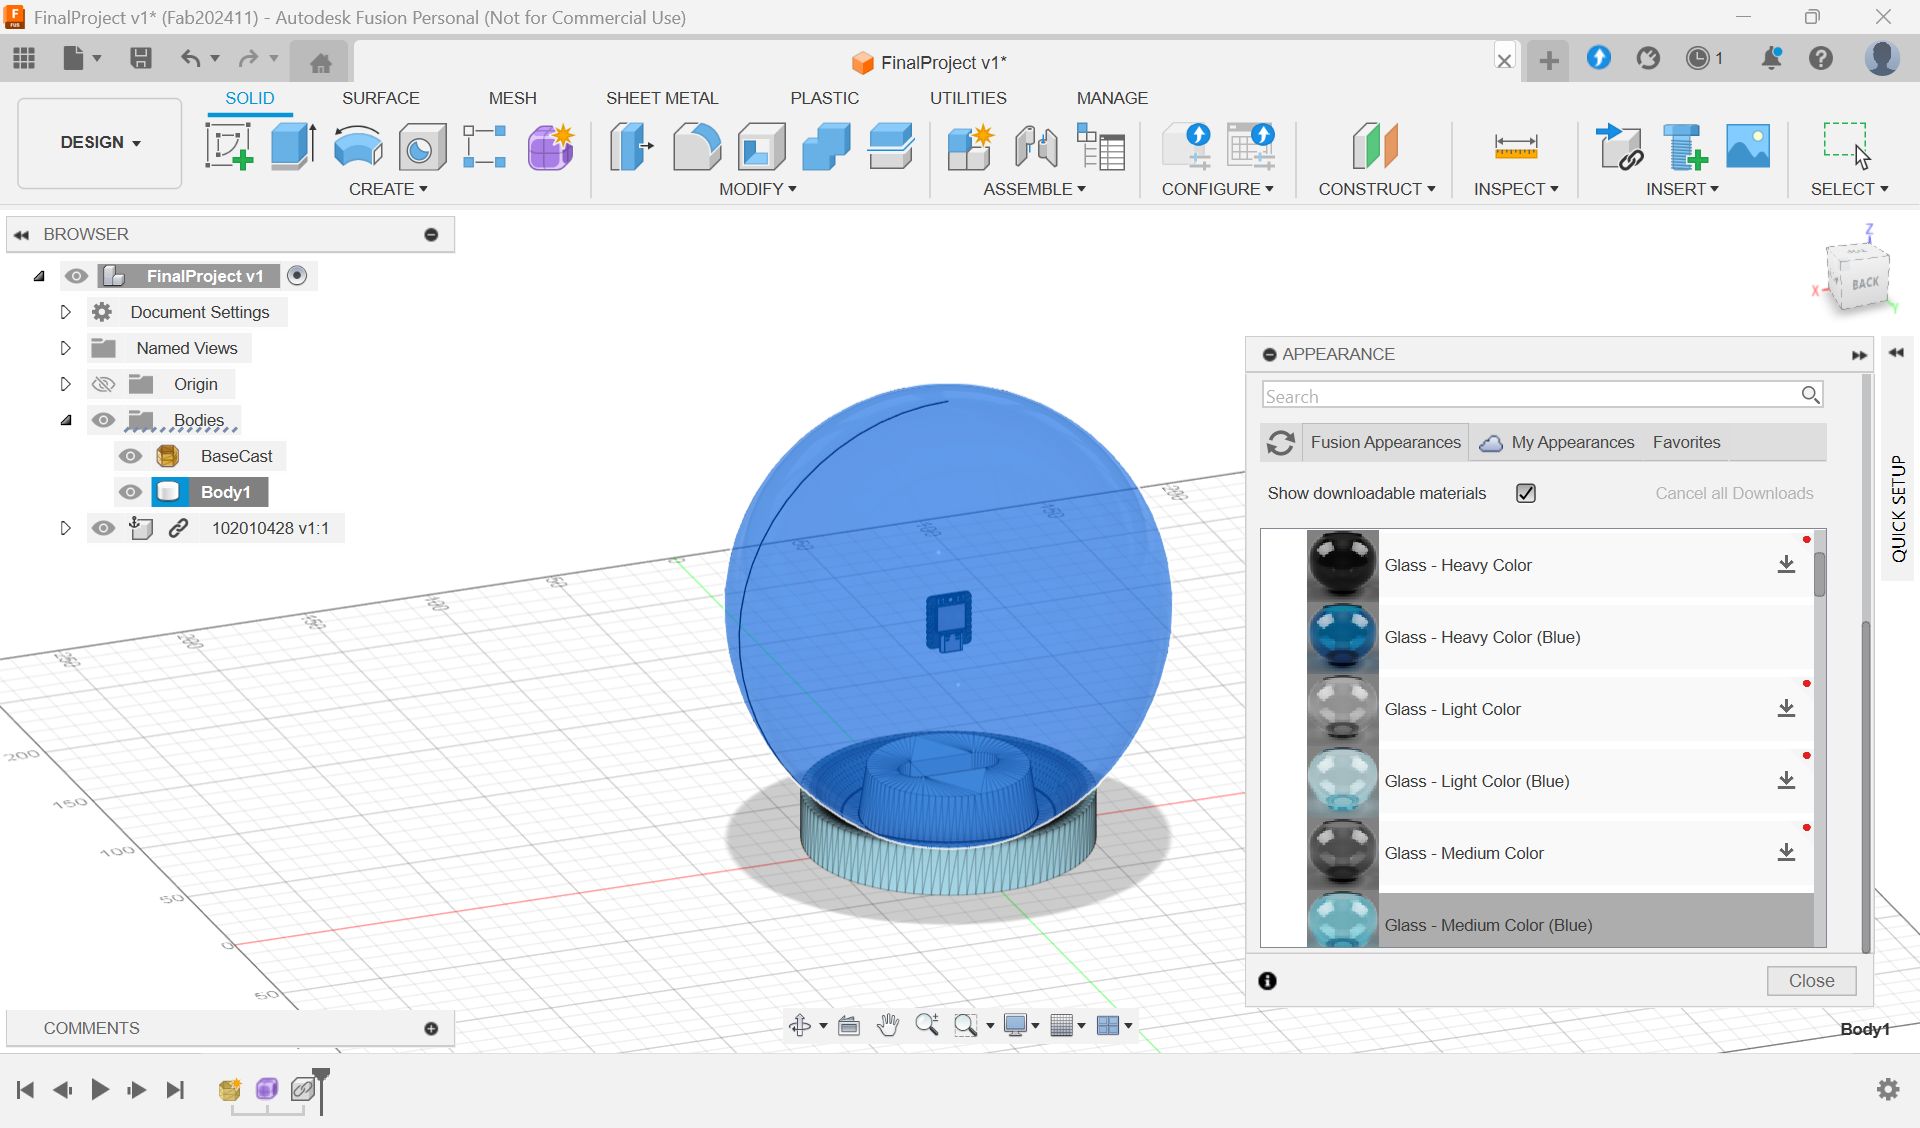Screen dimensions: 1920x1128
Task: Click the Configure Design icon
Action: point(1186,146)
